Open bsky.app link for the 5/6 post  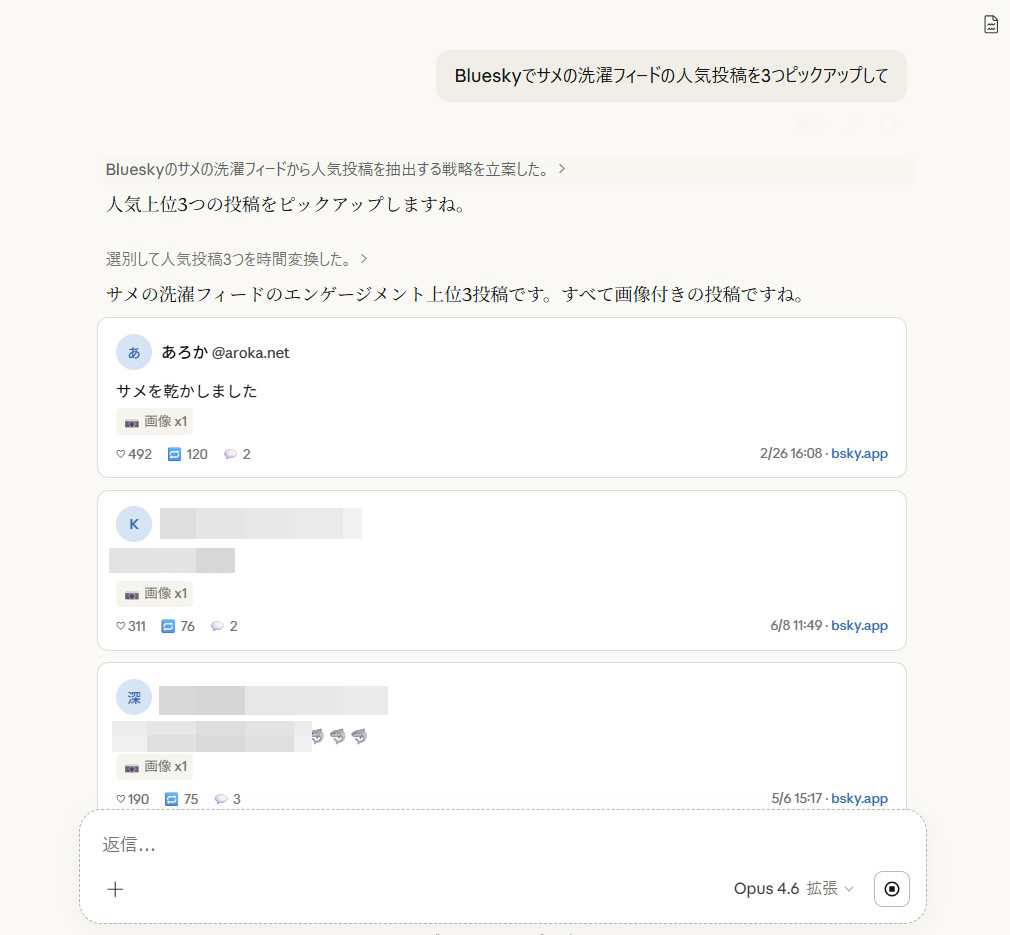(859, 798)
